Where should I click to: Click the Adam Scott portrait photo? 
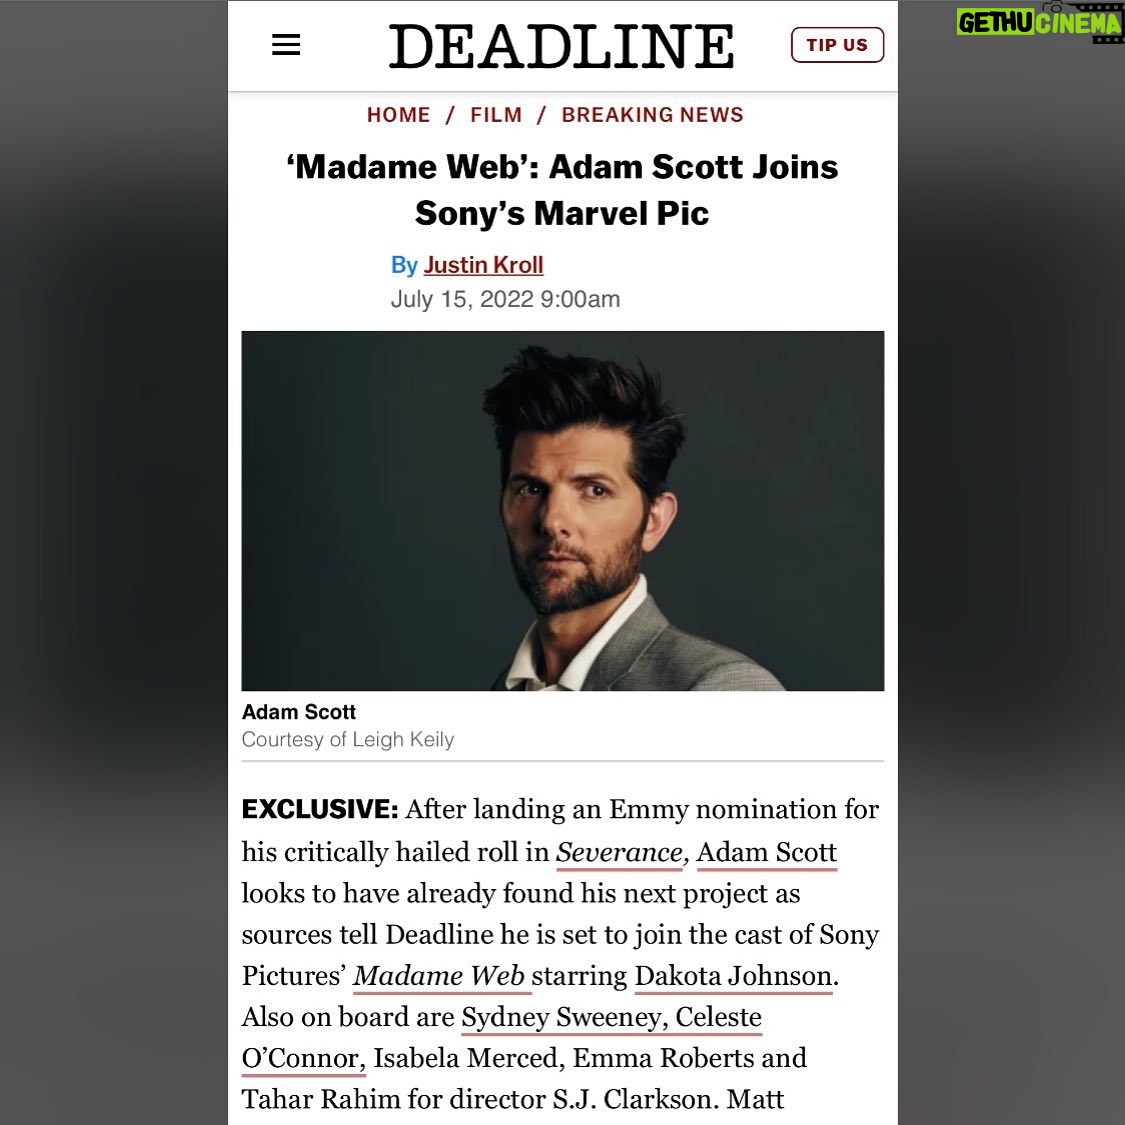[562, 510]
